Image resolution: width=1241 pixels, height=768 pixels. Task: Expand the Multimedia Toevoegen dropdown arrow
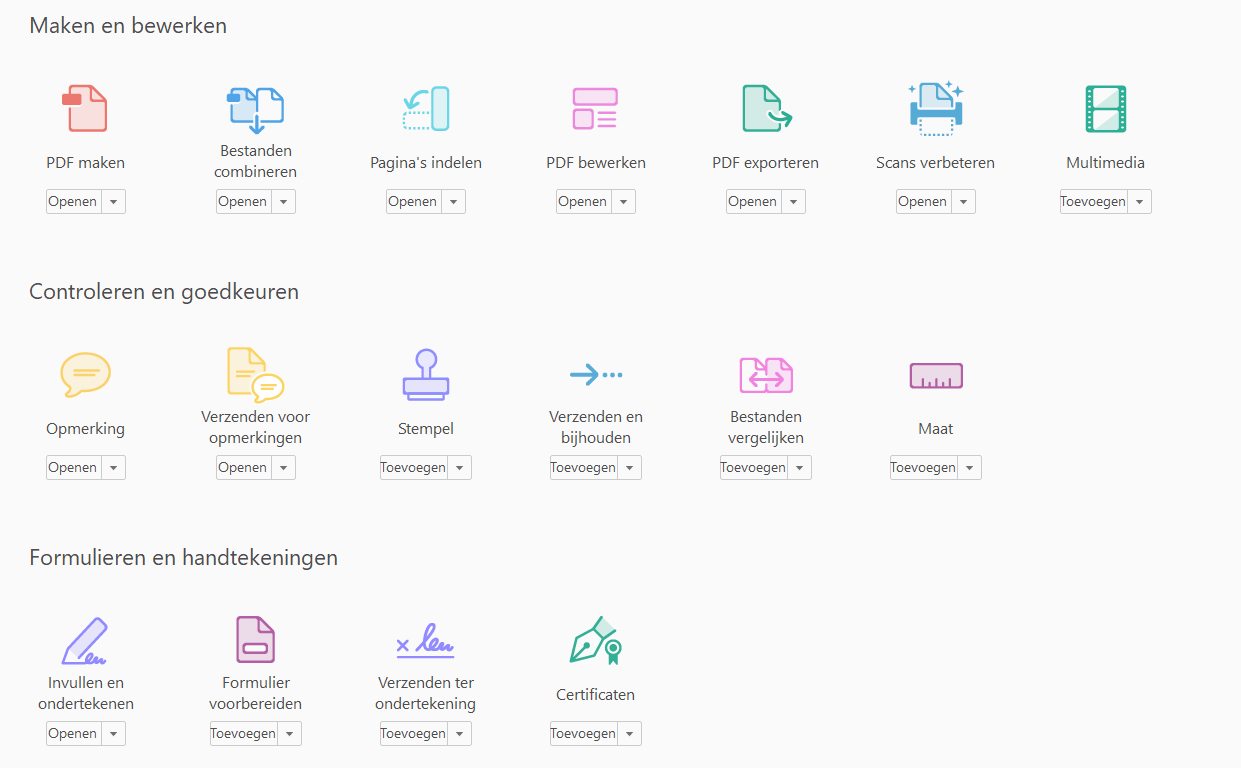coord(1139,202)
